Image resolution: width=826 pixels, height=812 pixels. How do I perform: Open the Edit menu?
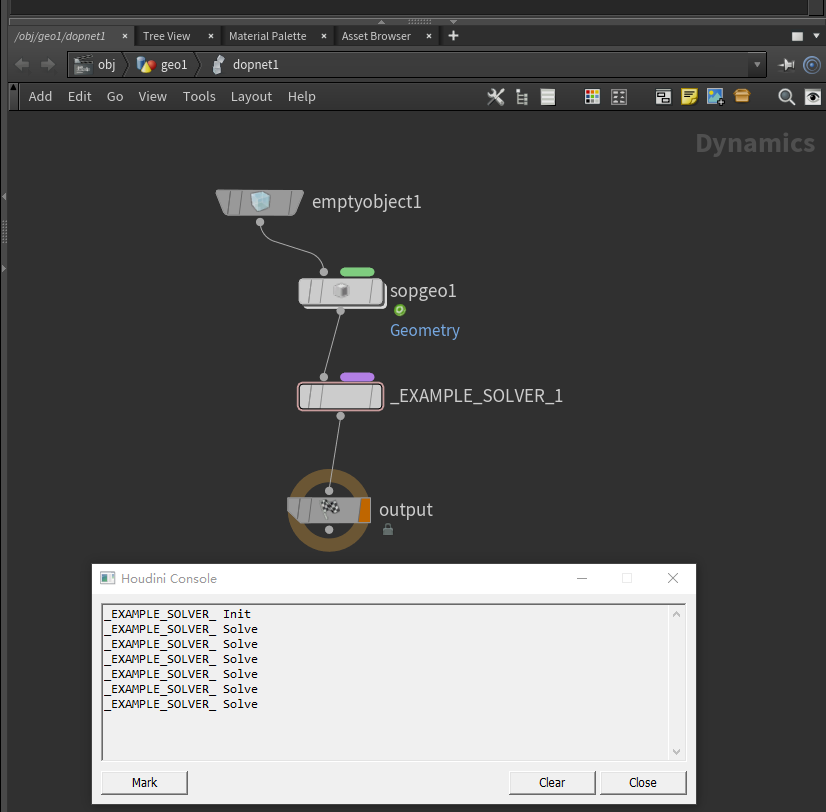click(x=80, y=97)
